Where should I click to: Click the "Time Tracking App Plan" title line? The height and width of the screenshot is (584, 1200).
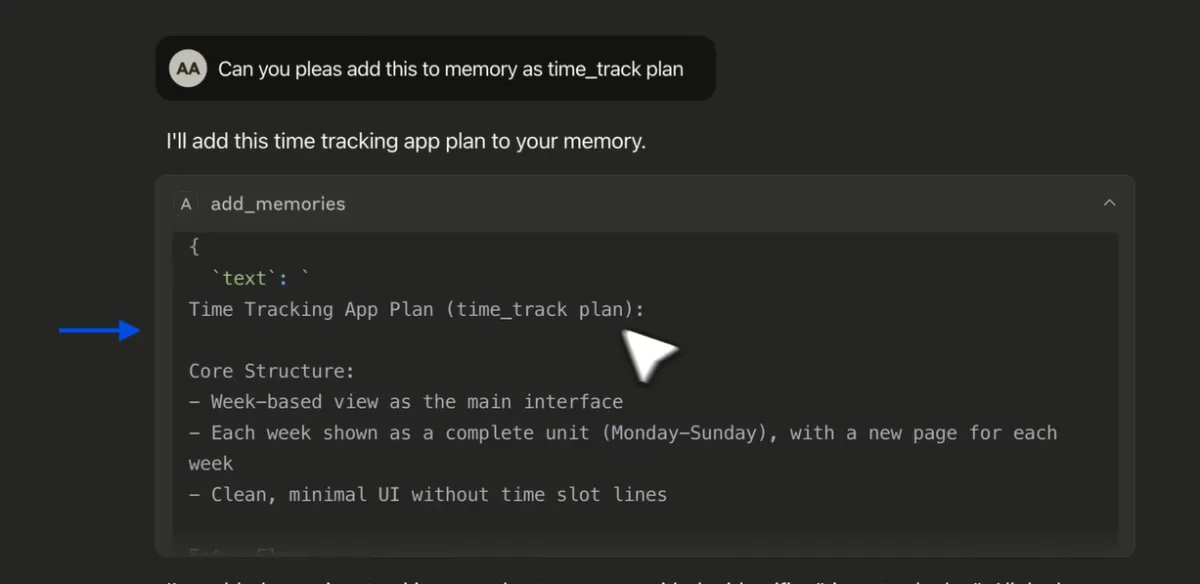(x=417, y=309)
